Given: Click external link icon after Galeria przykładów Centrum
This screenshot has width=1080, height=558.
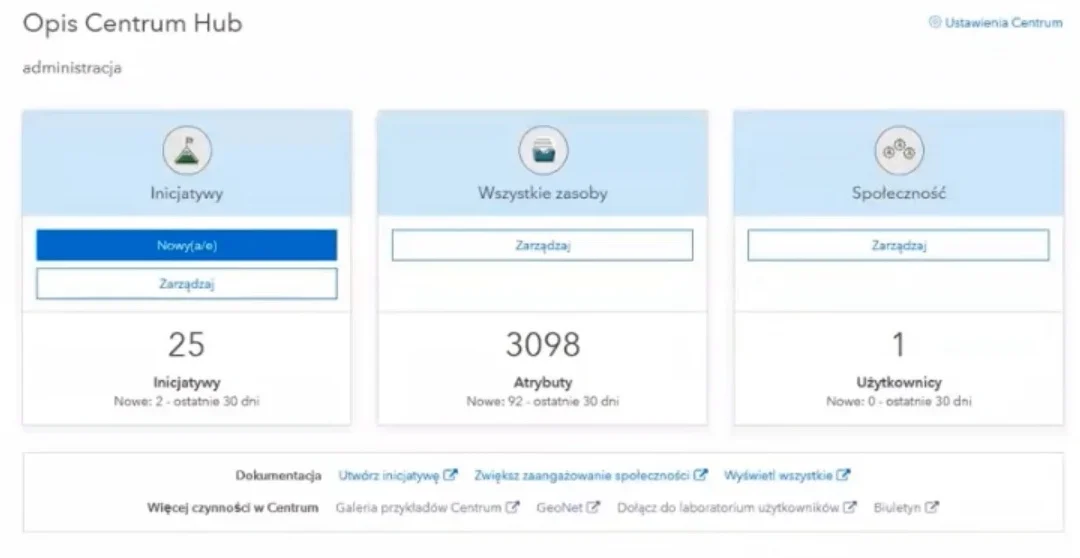Looking at the screenshot, I should pos(512,508).
